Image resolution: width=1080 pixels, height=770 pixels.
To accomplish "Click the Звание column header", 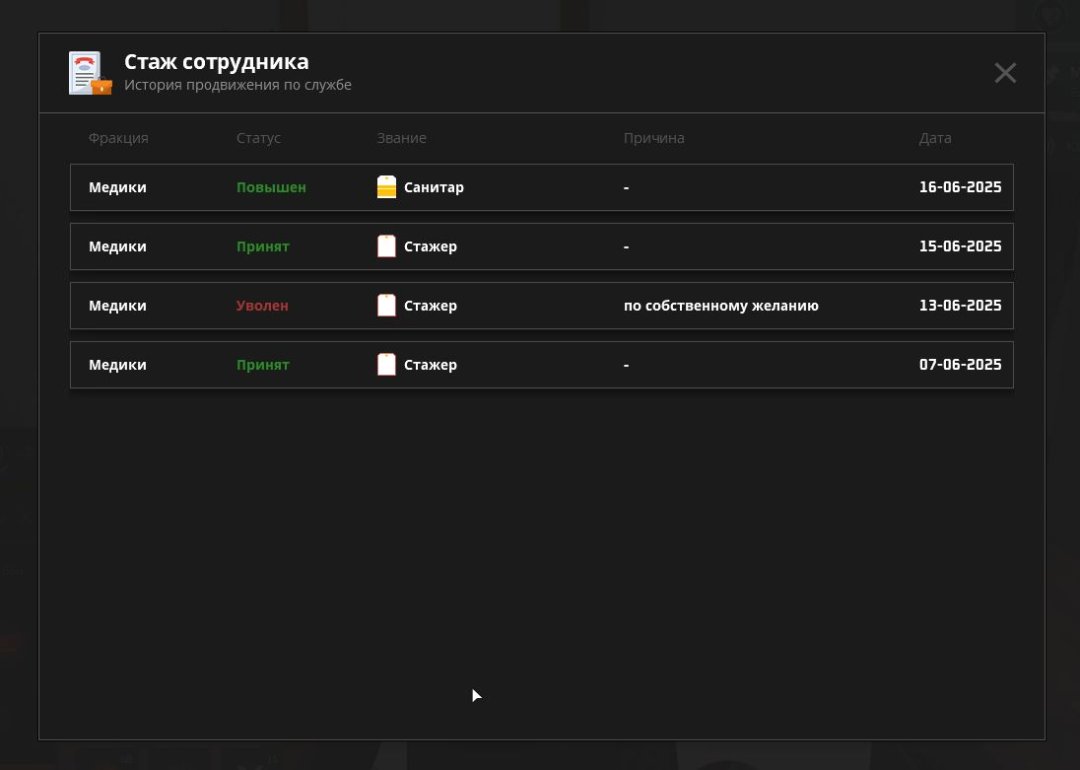I will click(x=401, y=138).
